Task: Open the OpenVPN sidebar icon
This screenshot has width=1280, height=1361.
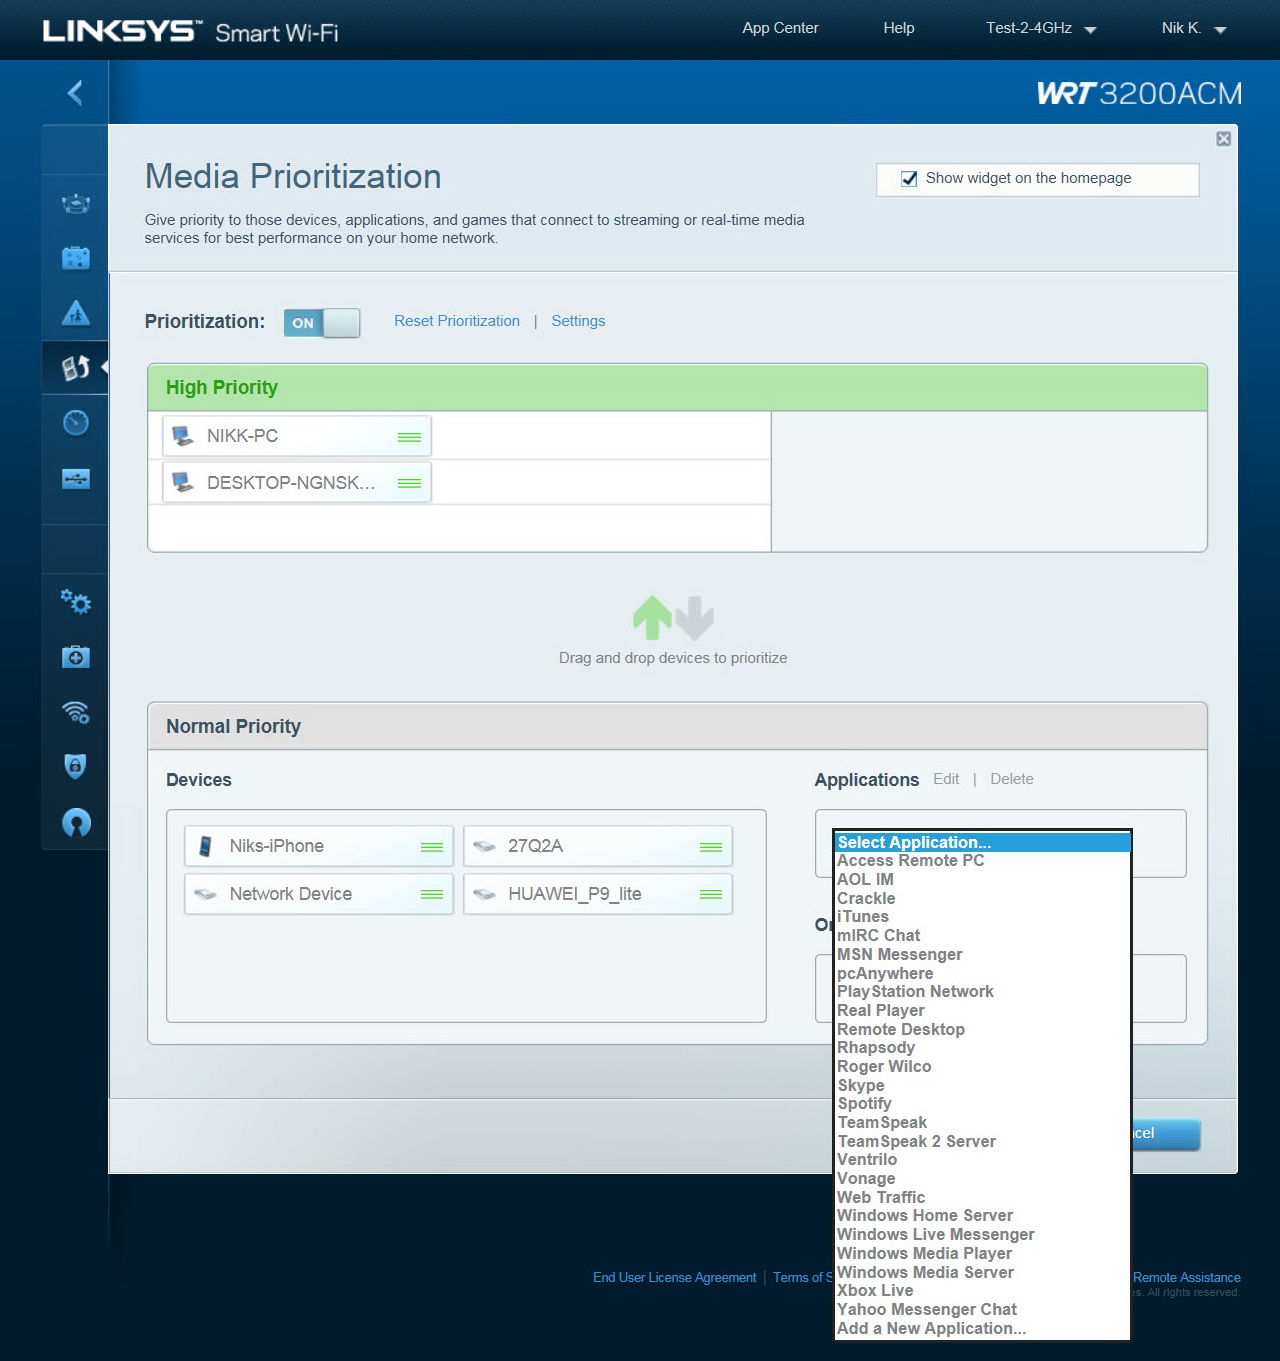Action: (x=76, y=822)
